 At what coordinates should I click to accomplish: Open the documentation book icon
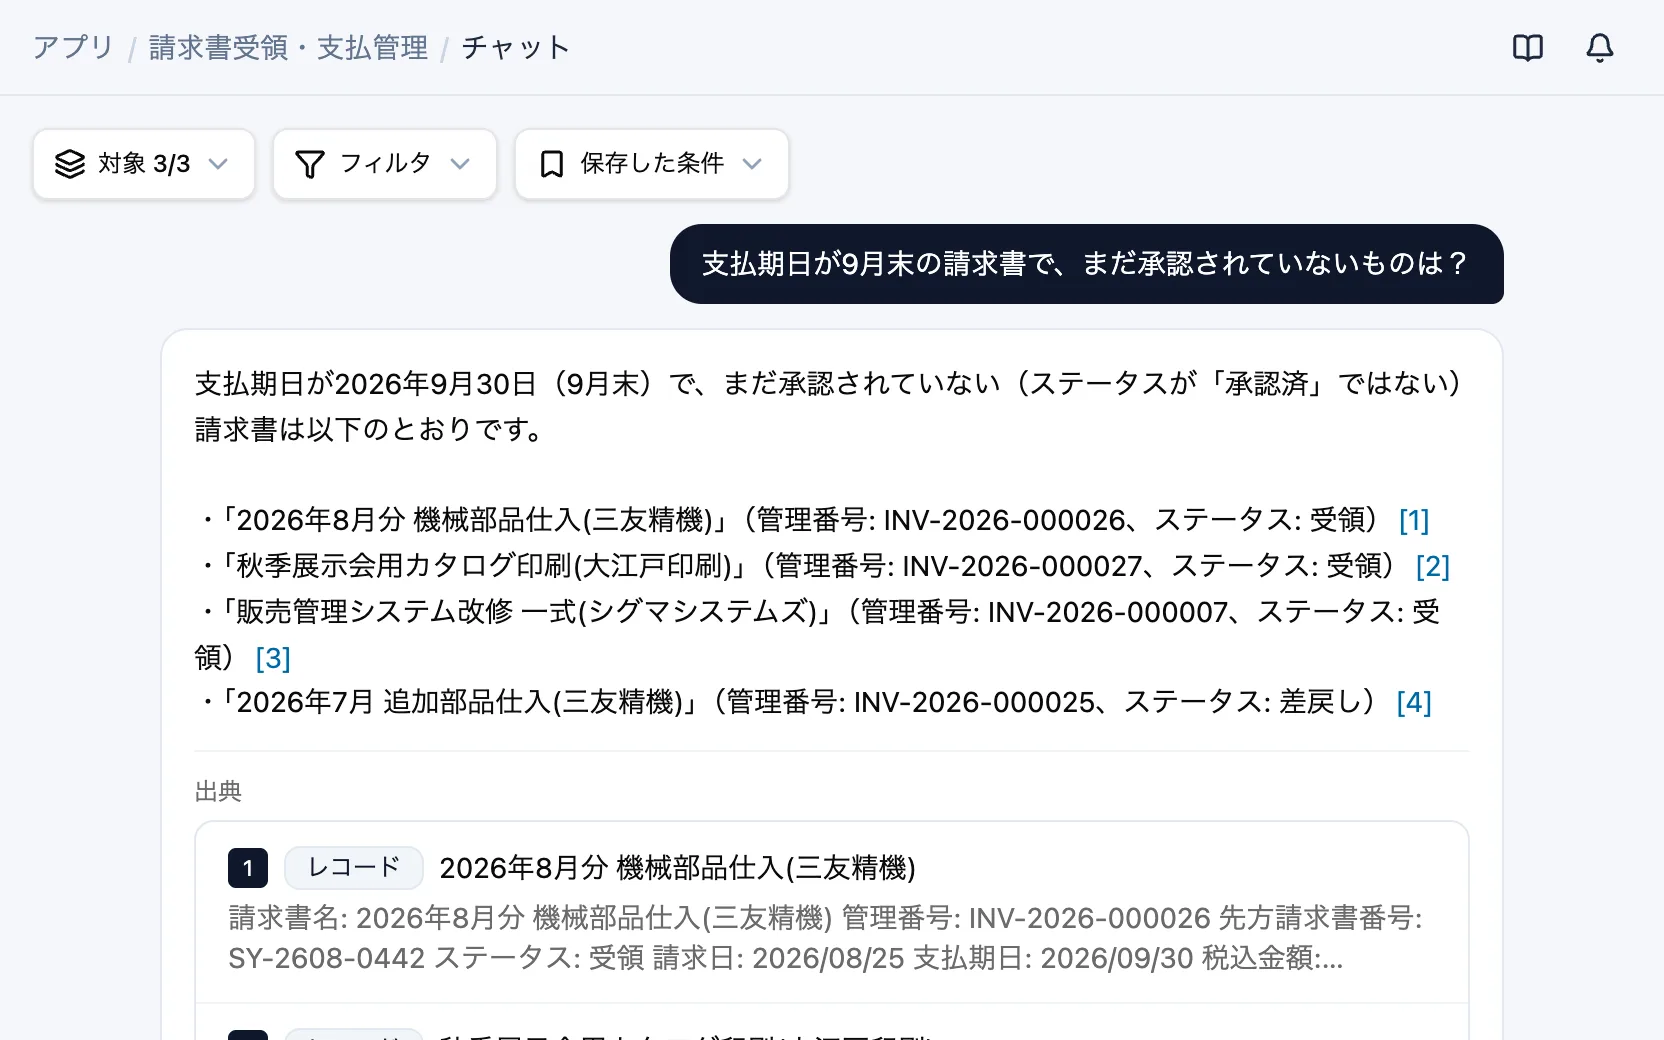click(x=1527, y=47)
